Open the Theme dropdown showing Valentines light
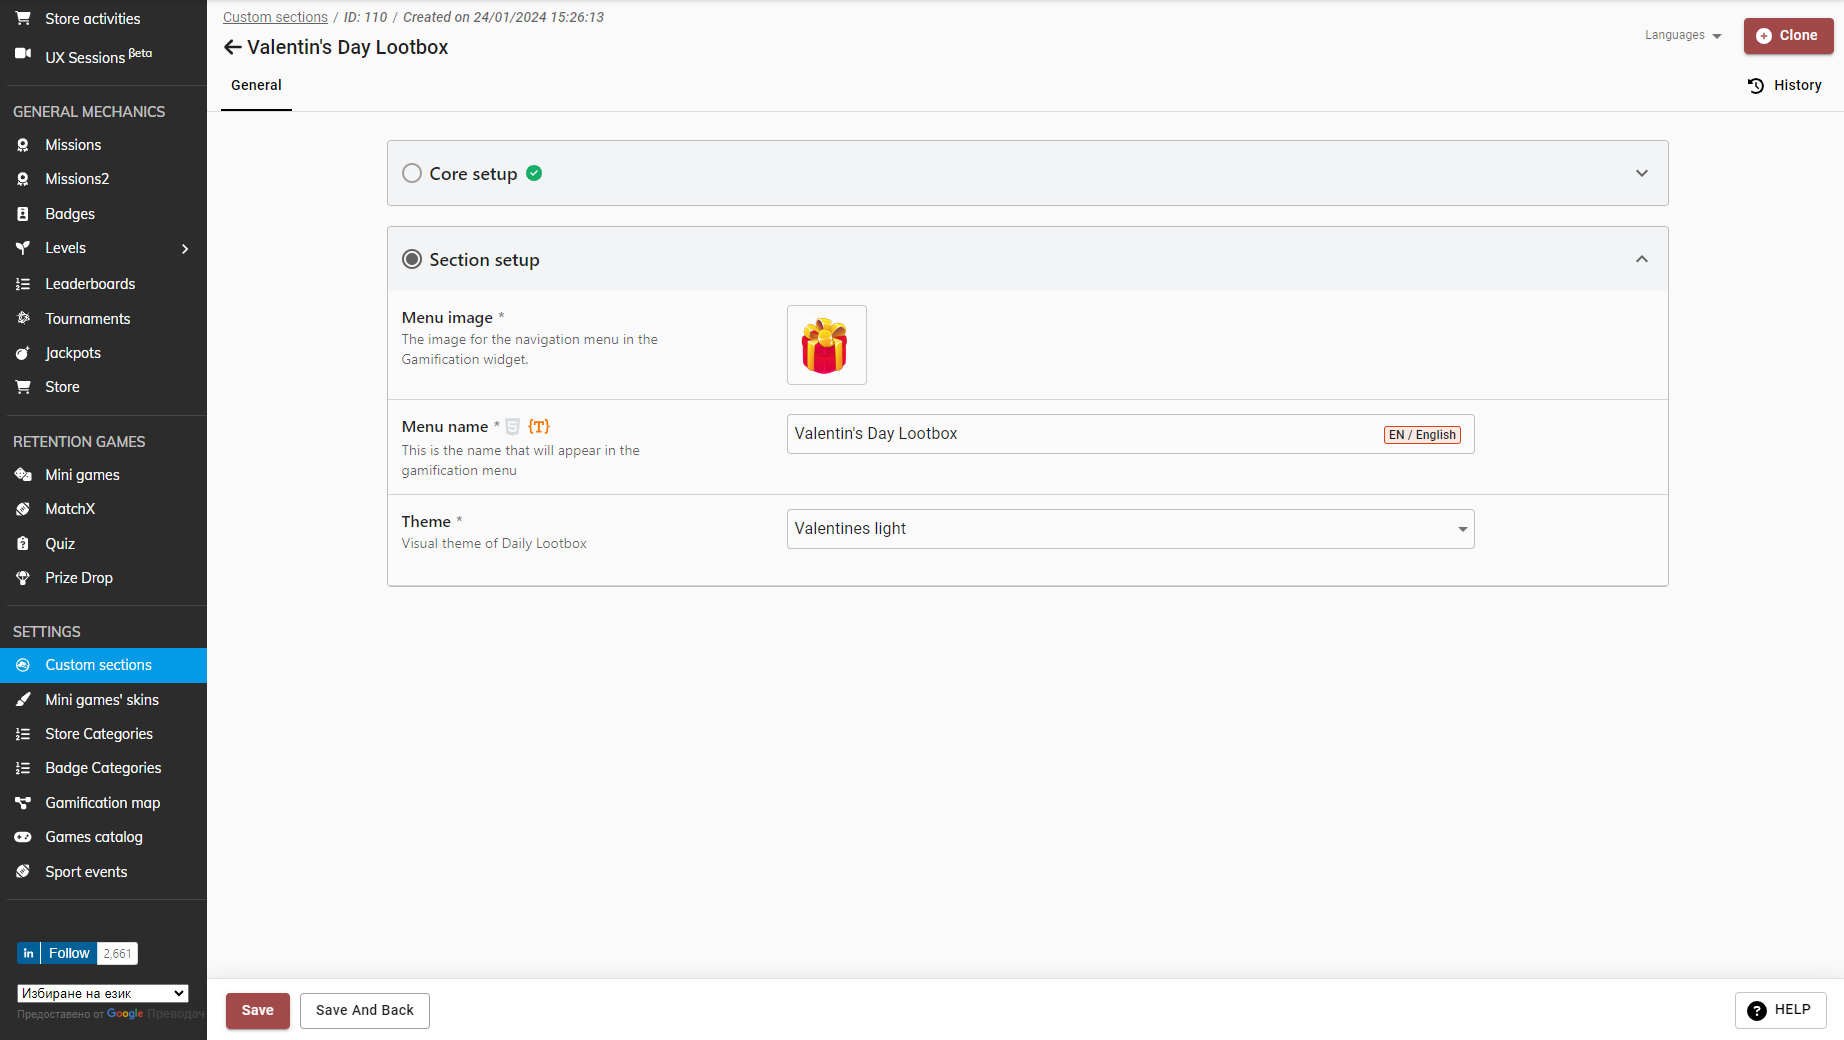Screen dimensions: 1844x1040 pos(1130,529)
